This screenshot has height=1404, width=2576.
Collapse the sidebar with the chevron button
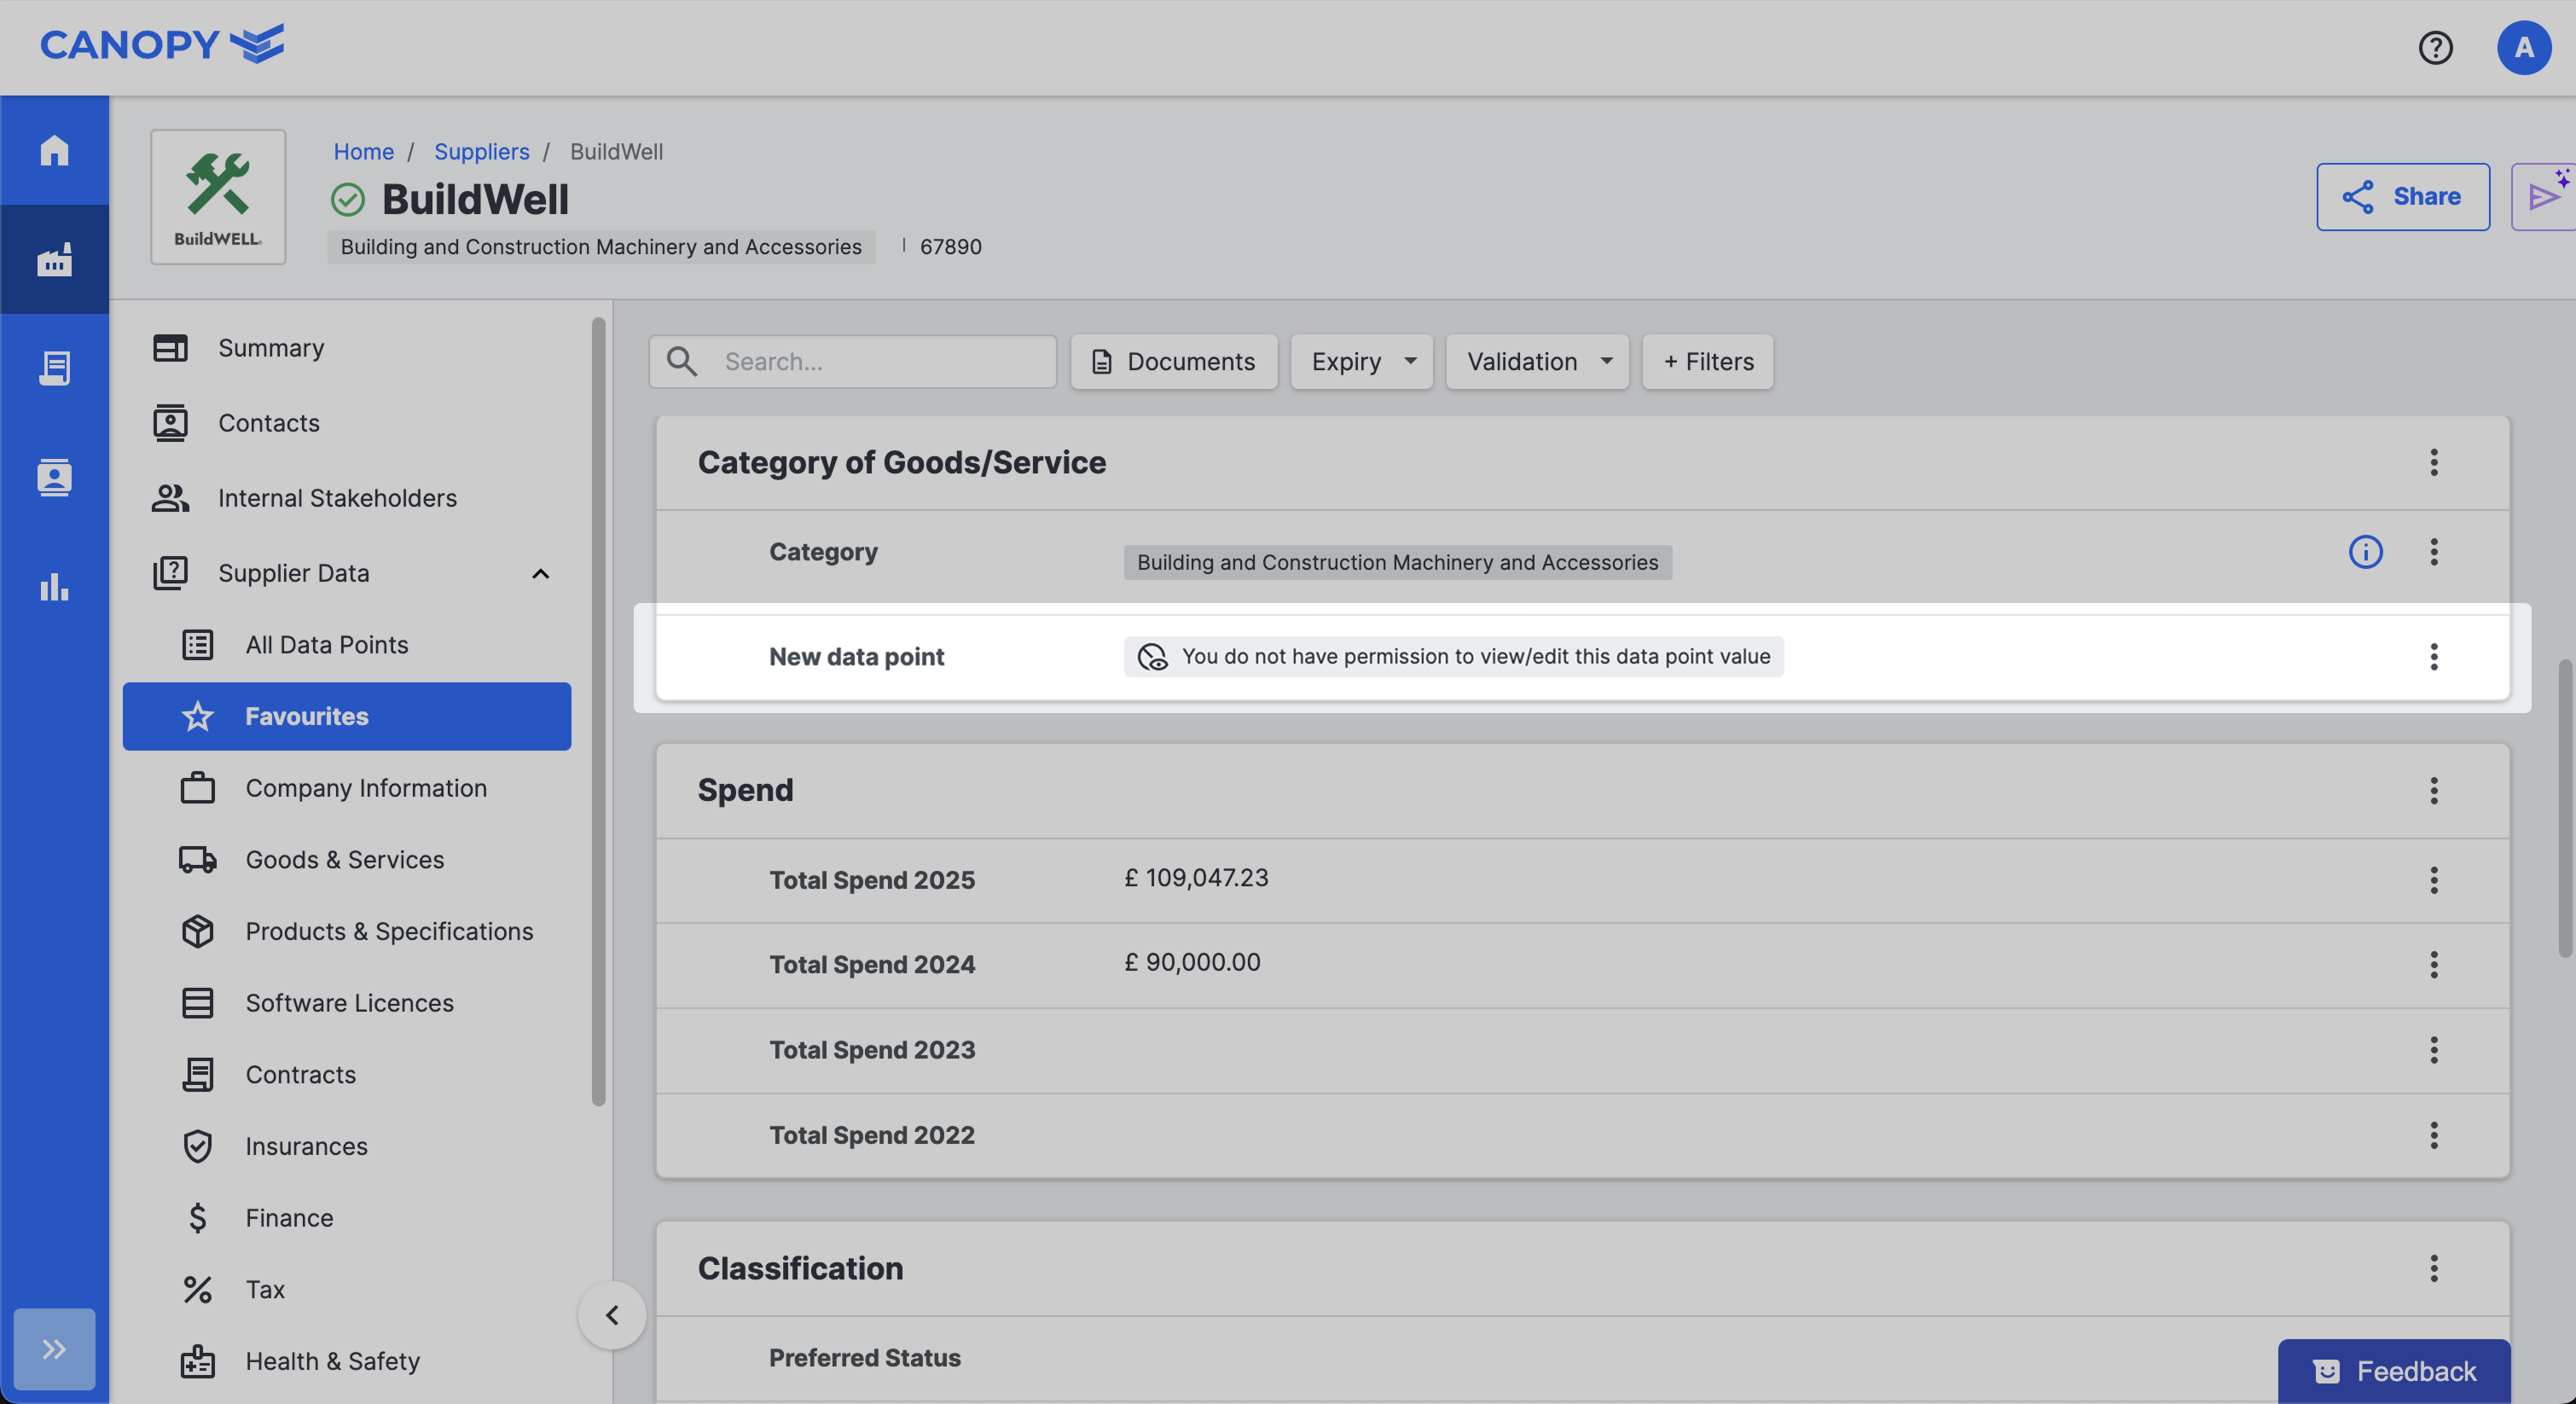612,1315
